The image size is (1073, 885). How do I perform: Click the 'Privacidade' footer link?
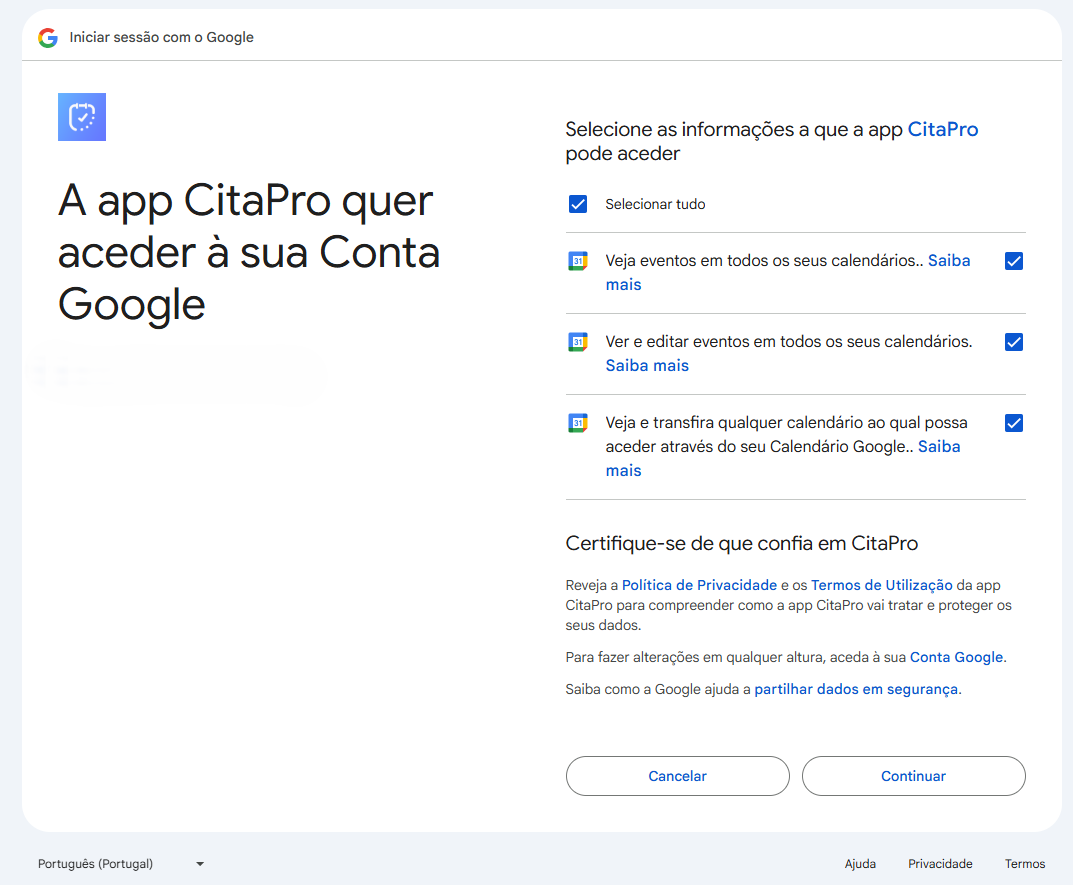pos(940,864)
